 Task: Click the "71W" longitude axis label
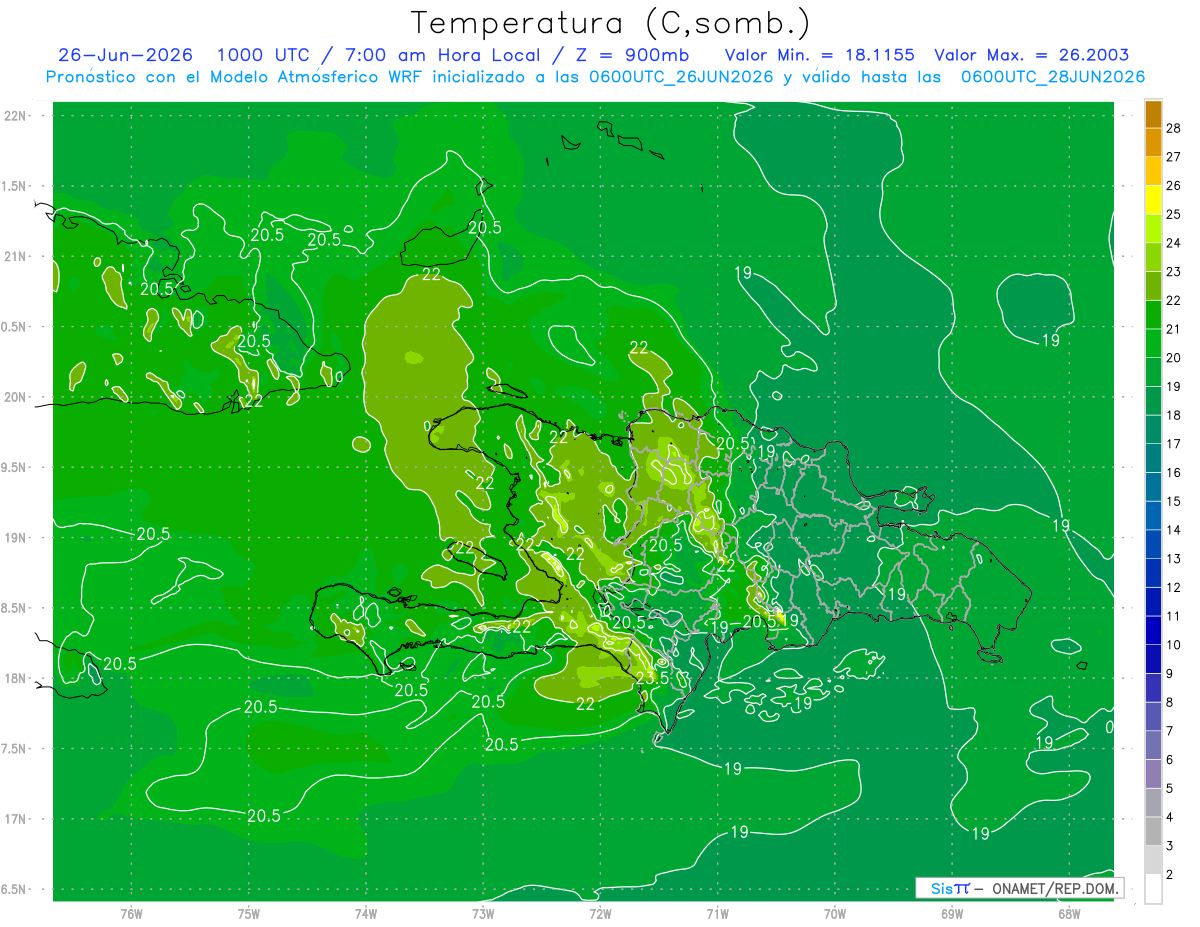click(x=717, y=914)
